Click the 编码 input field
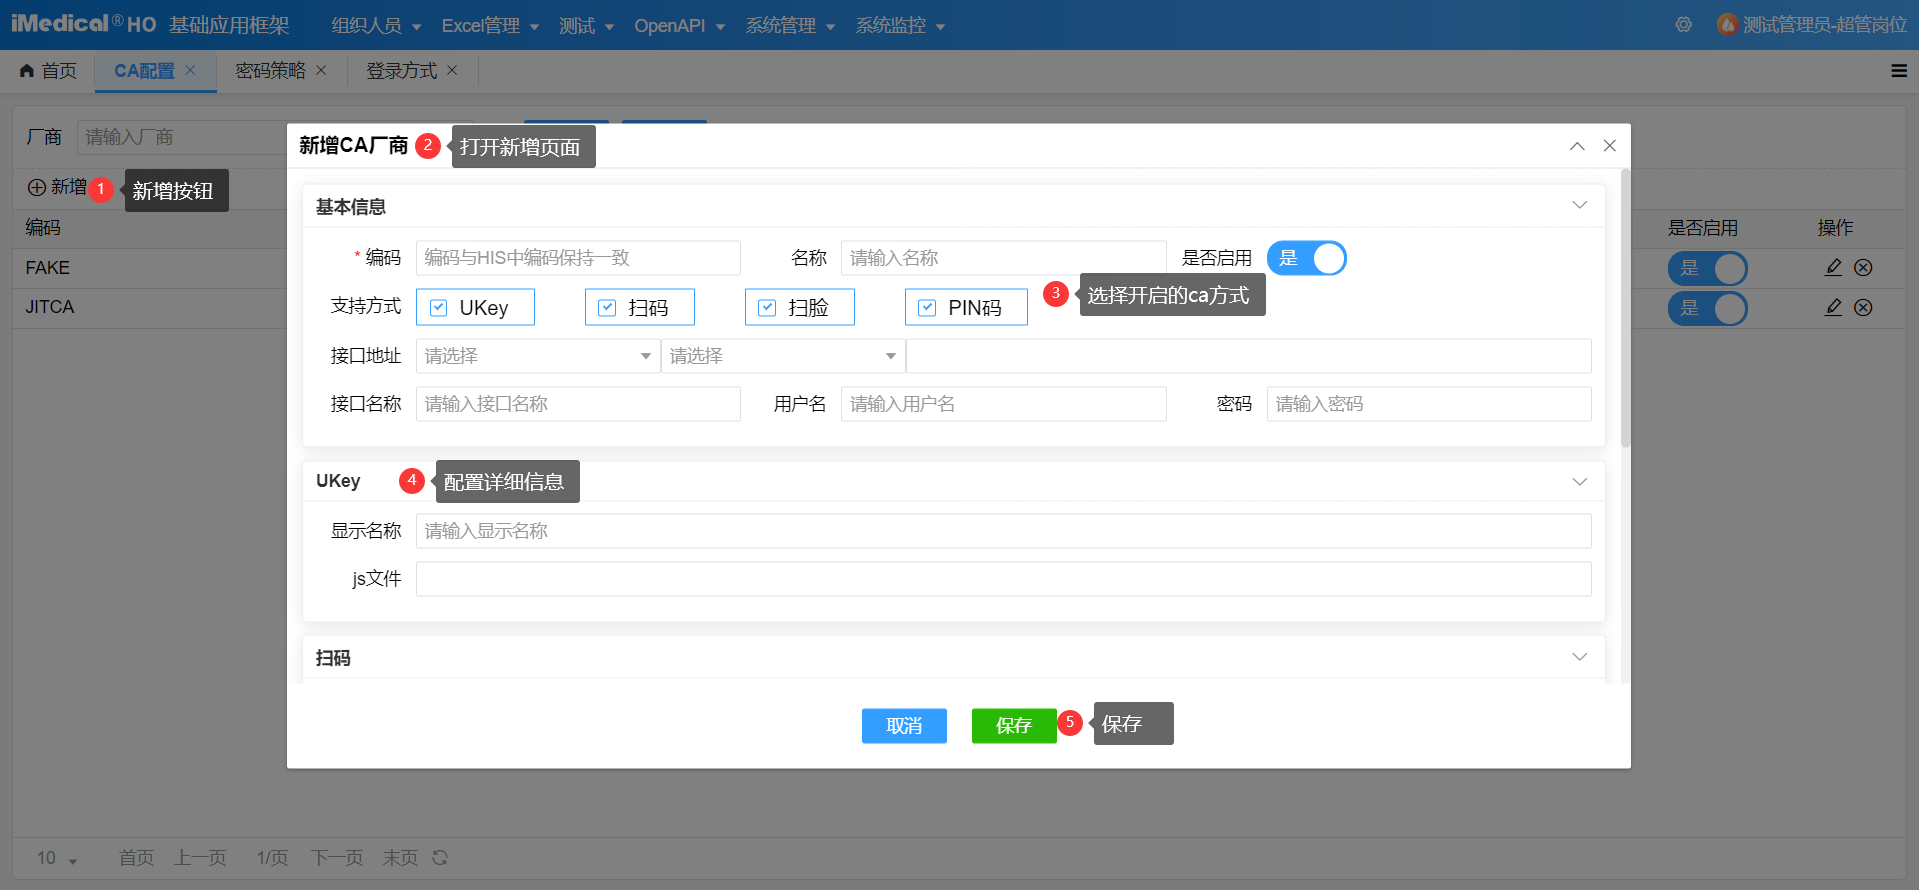 click(578, 258)
